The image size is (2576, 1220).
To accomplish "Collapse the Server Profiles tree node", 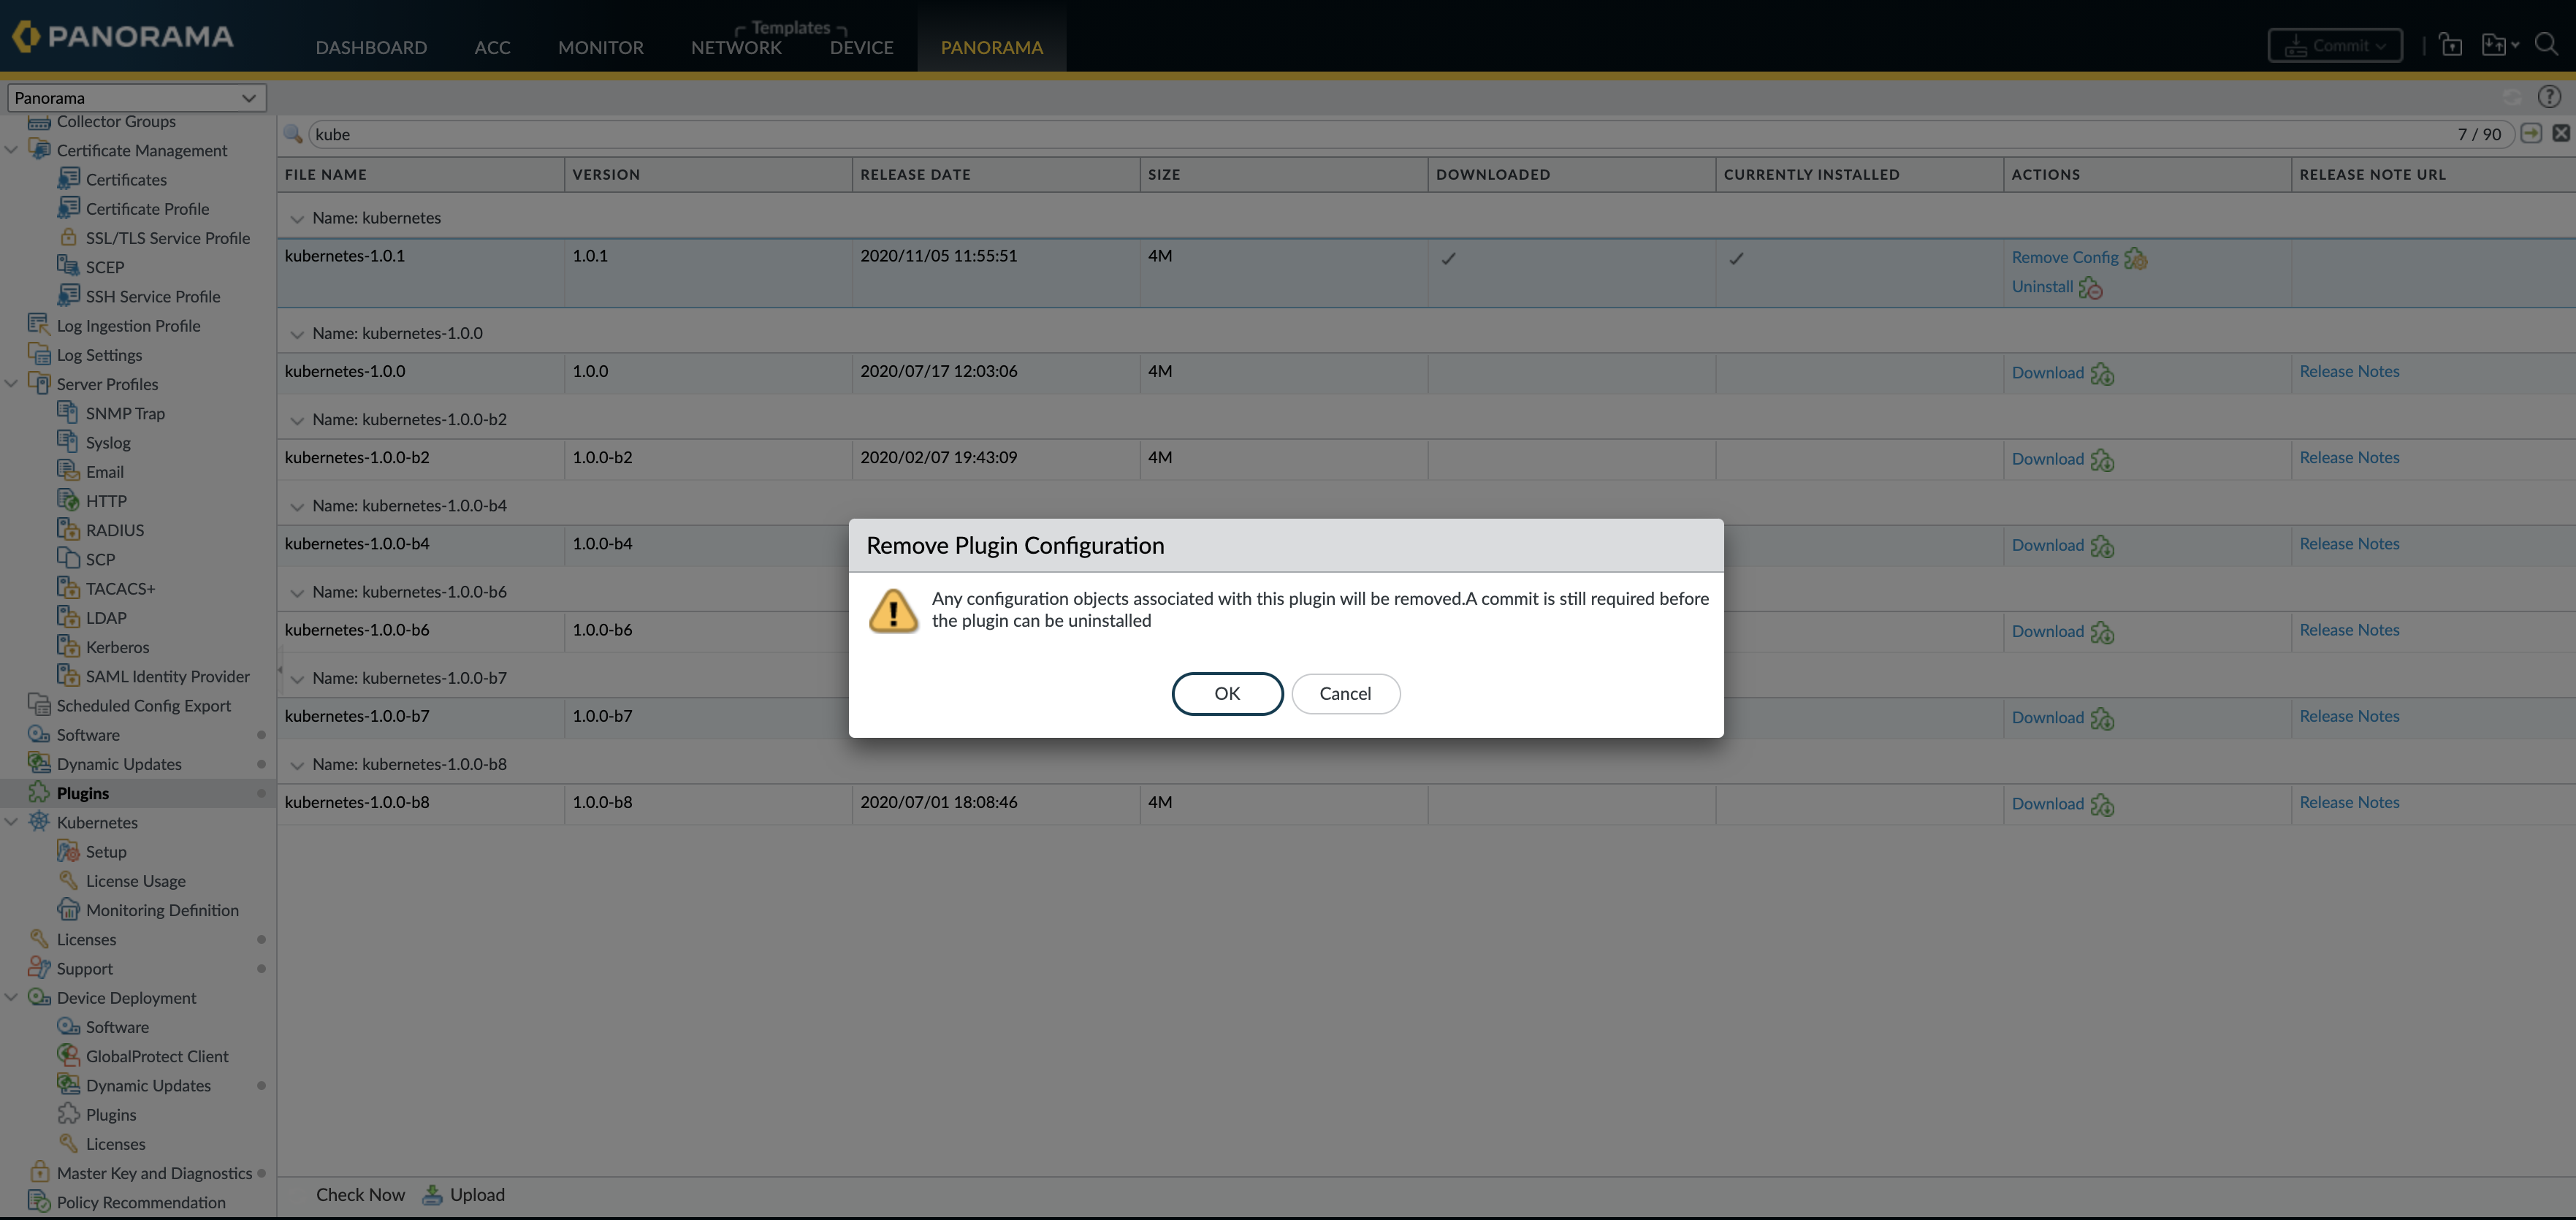I will (x=12, y=384).
